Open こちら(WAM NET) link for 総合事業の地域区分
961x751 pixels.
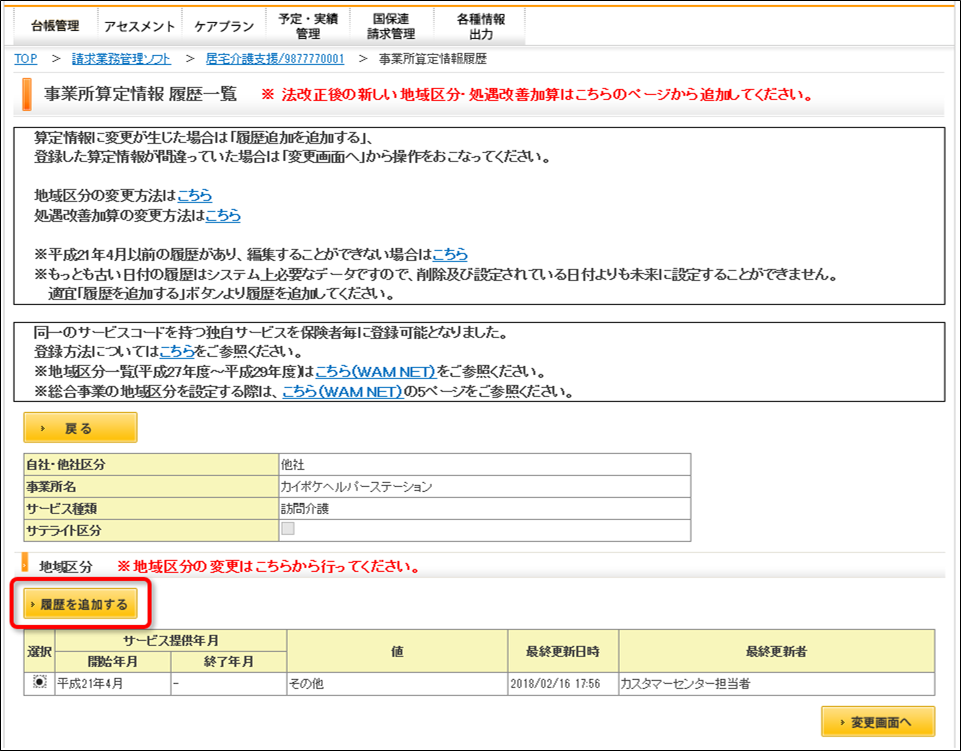tap(343, 391)
